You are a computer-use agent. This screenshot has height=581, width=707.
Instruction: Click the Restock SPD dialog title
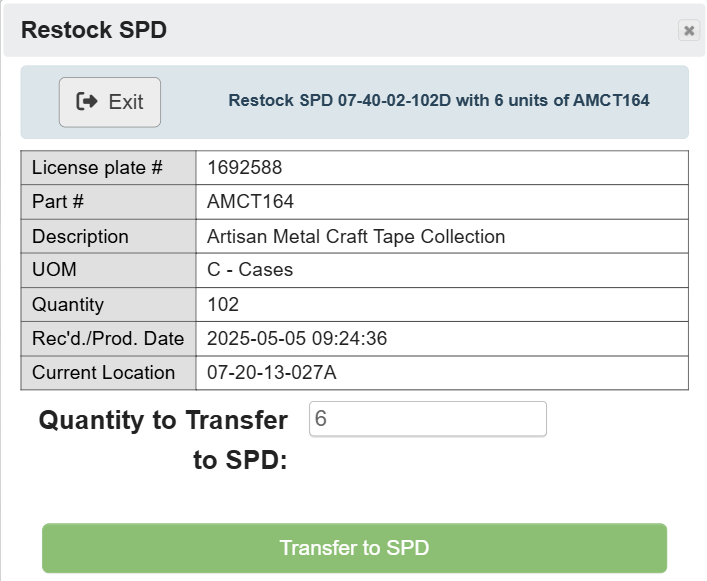94,30
